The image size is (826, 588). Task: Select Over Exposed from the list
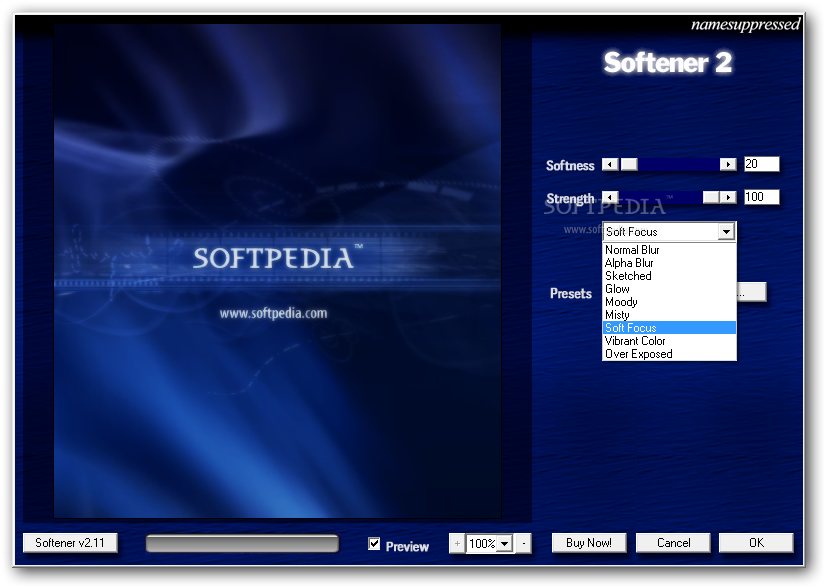pos(669,354)
